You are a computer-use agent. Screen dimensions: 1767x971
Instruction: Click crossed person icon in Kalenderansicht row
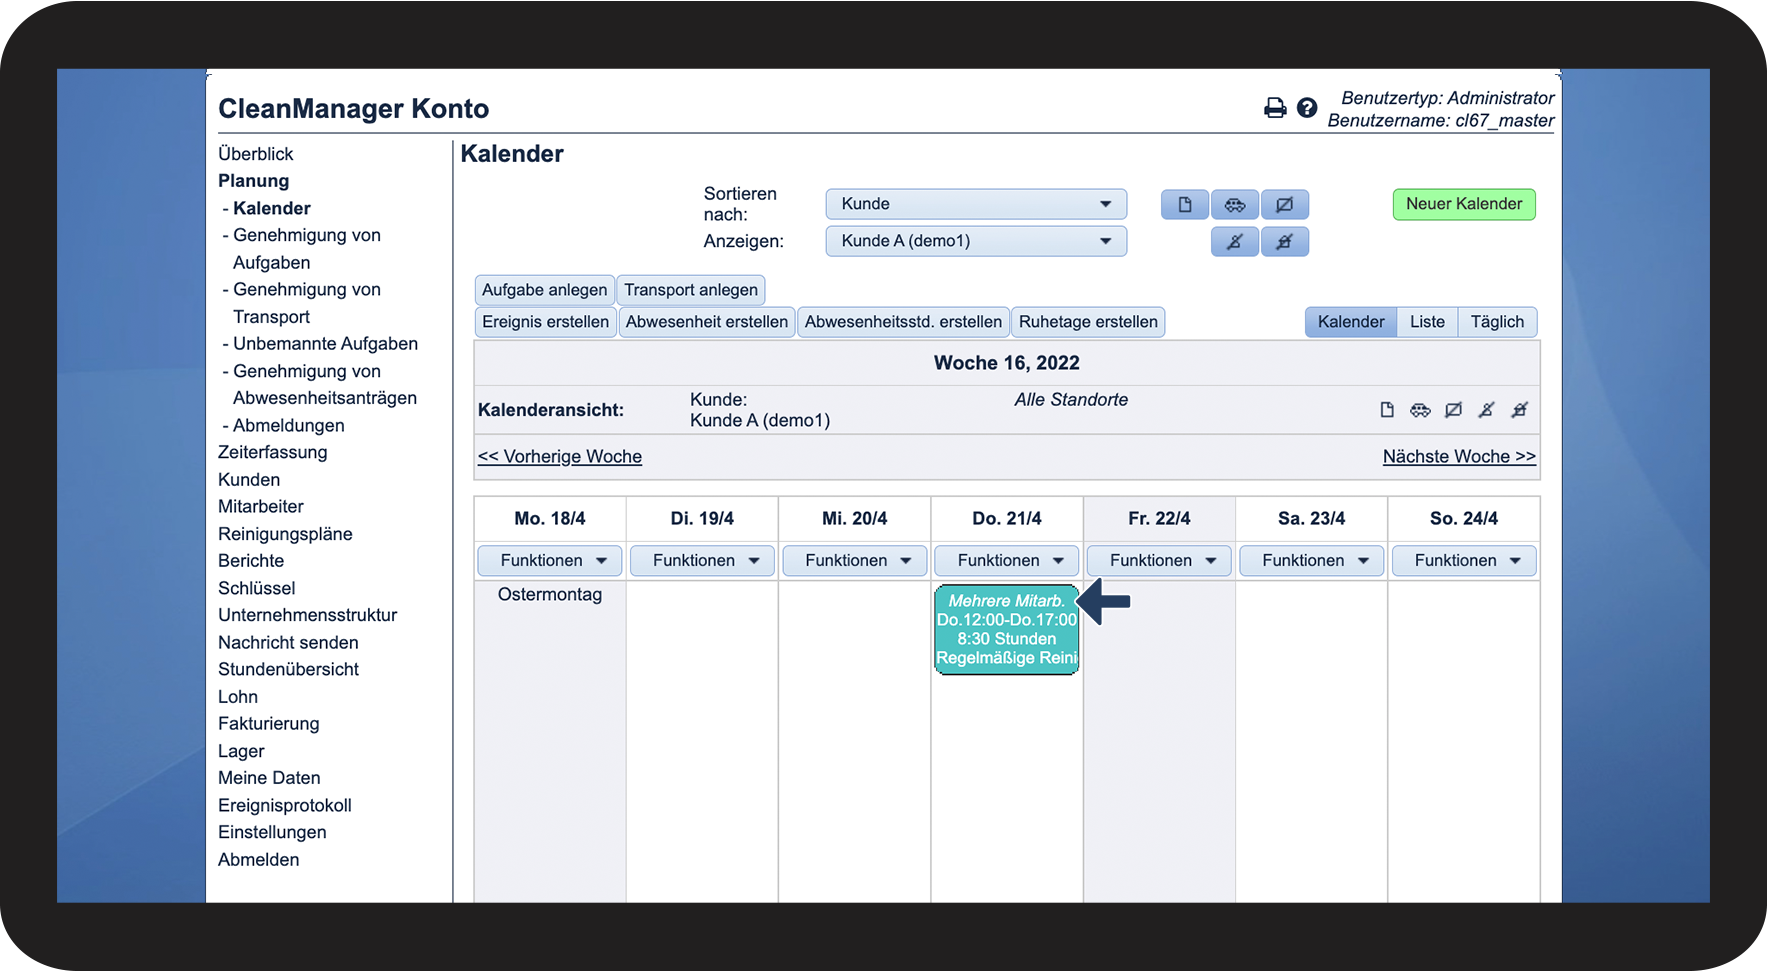1487,410
